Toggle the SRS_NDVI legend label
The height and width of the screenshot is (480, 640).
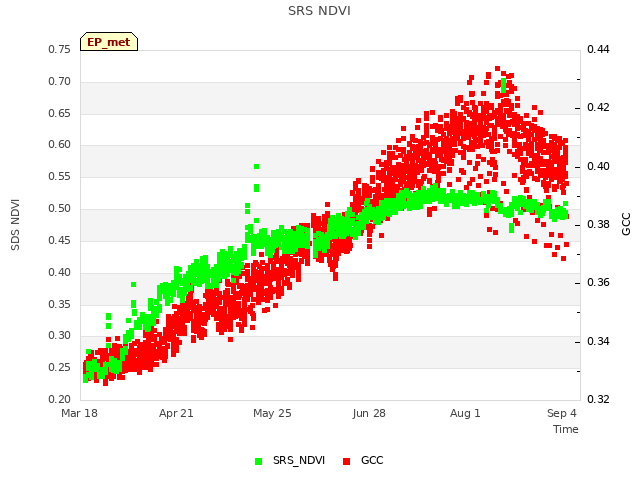pos(299,460)
